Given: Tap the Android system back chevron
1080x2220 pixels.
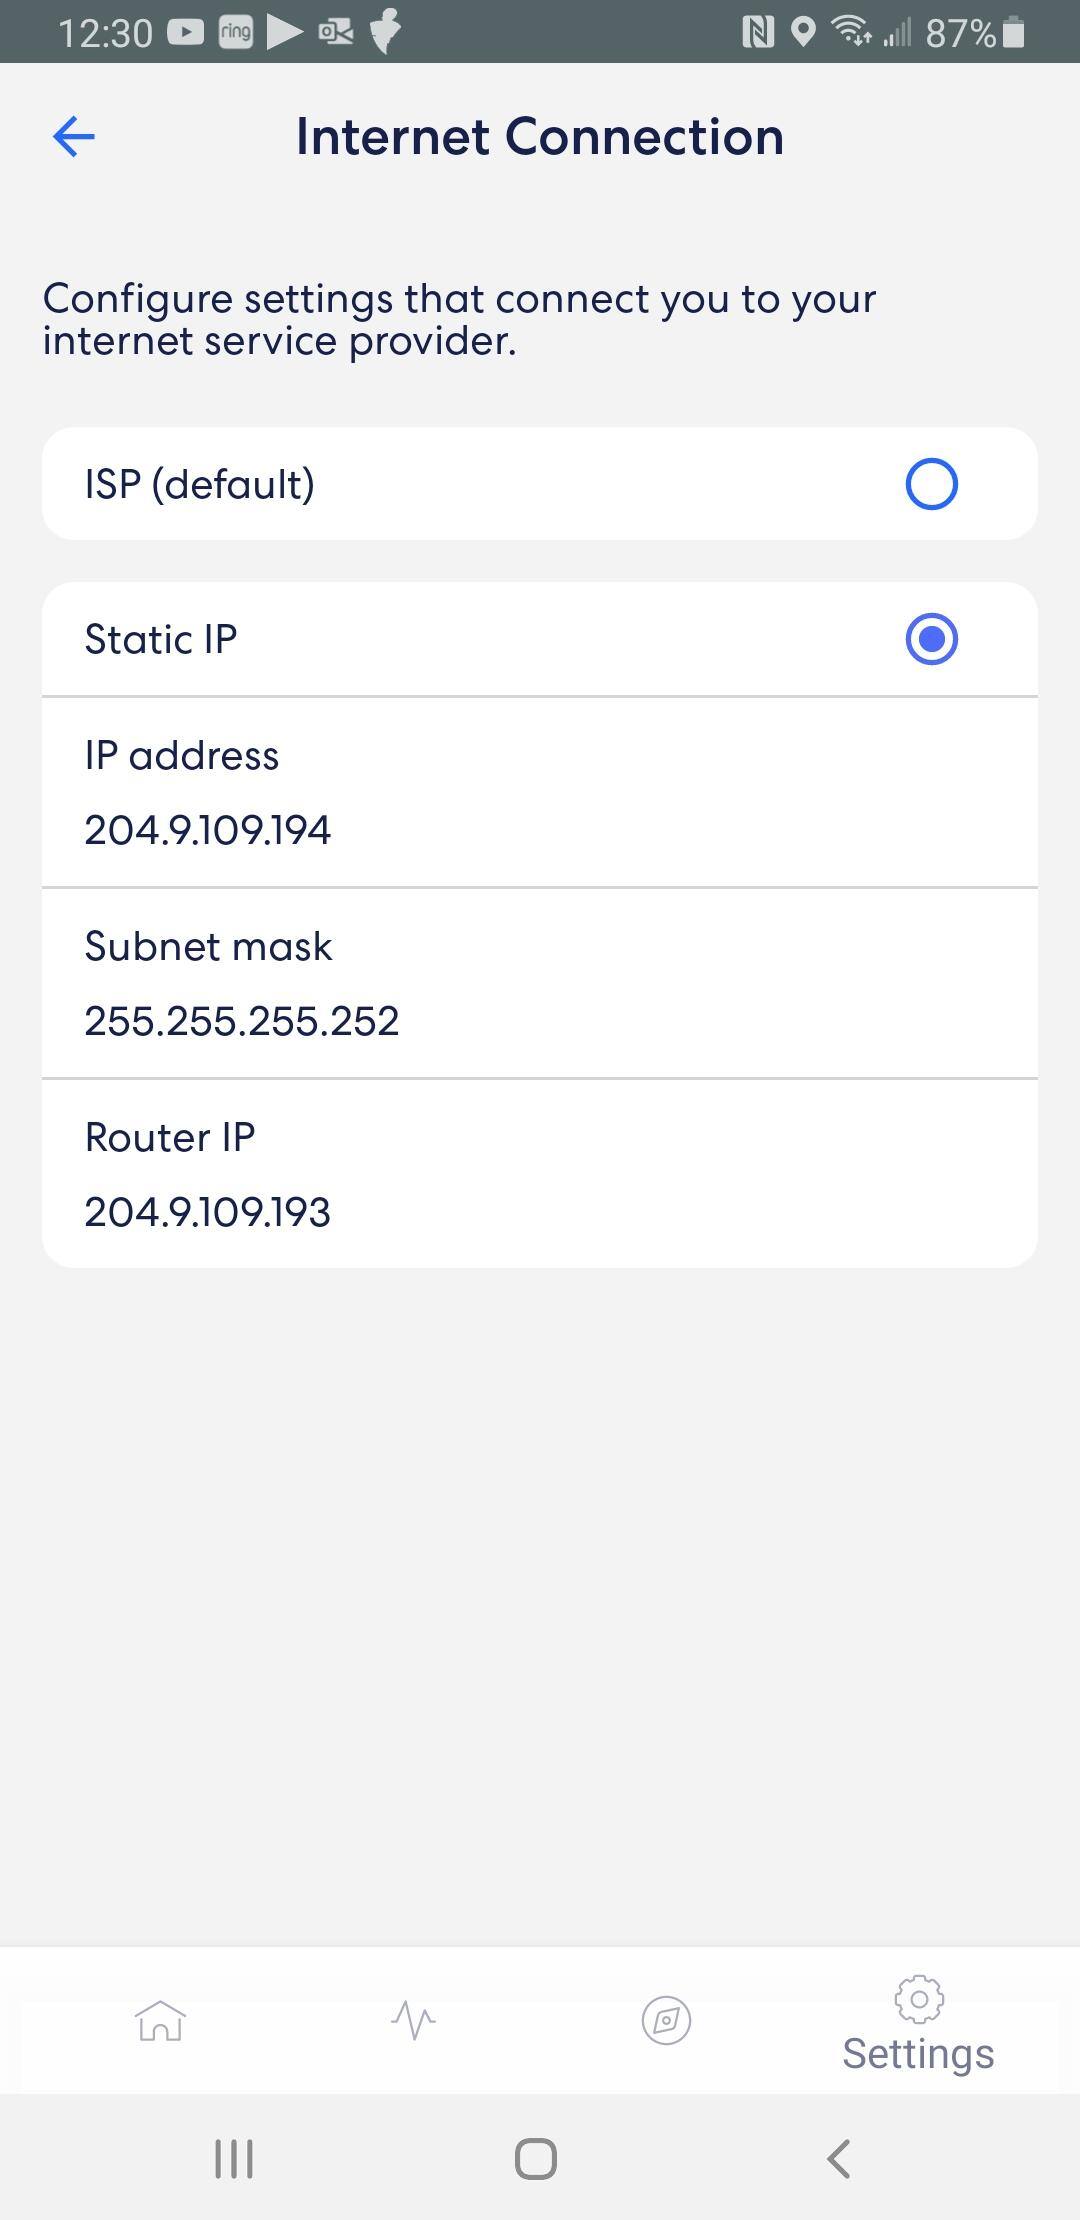Looking at the screenshot, I should tap(839, 2158).
